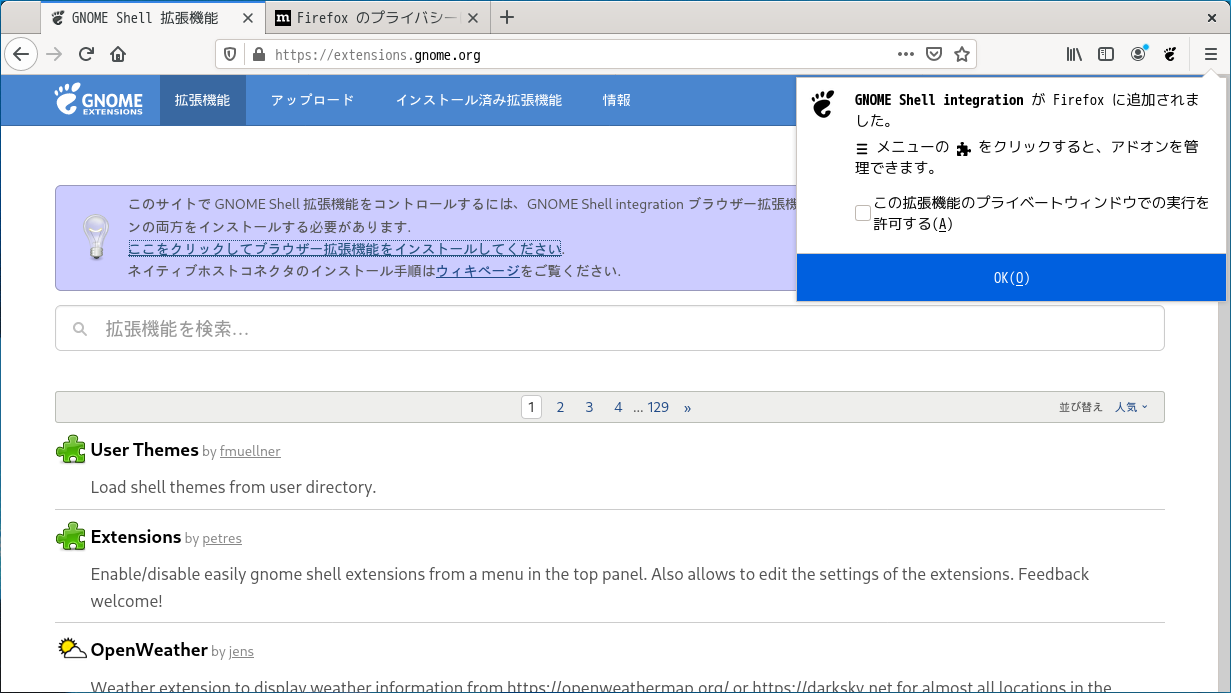Open author jens's profile
The height and width of the screenshot is (693, 1231).
[x=241, y=652]
